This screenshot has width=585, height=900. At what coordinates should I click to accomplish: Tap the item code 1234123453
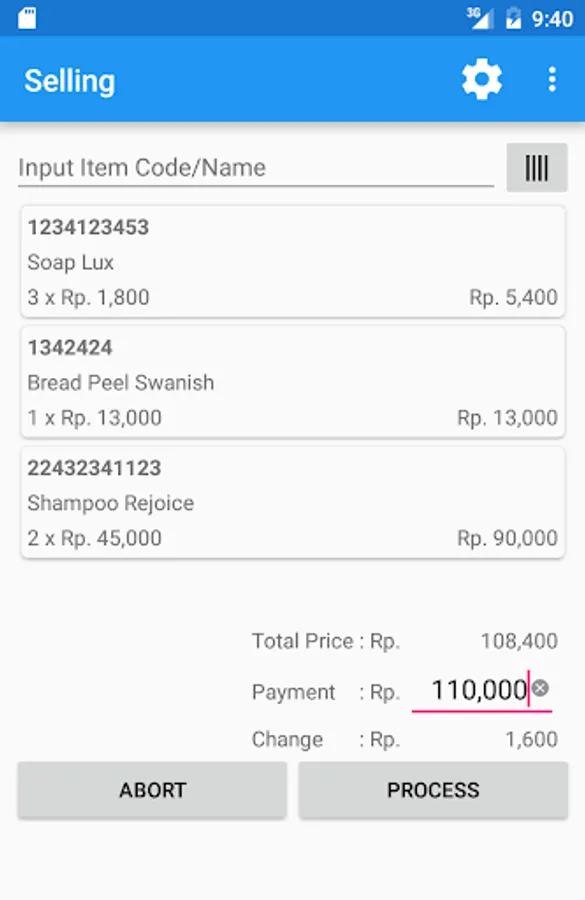click(x=91, y=227)
